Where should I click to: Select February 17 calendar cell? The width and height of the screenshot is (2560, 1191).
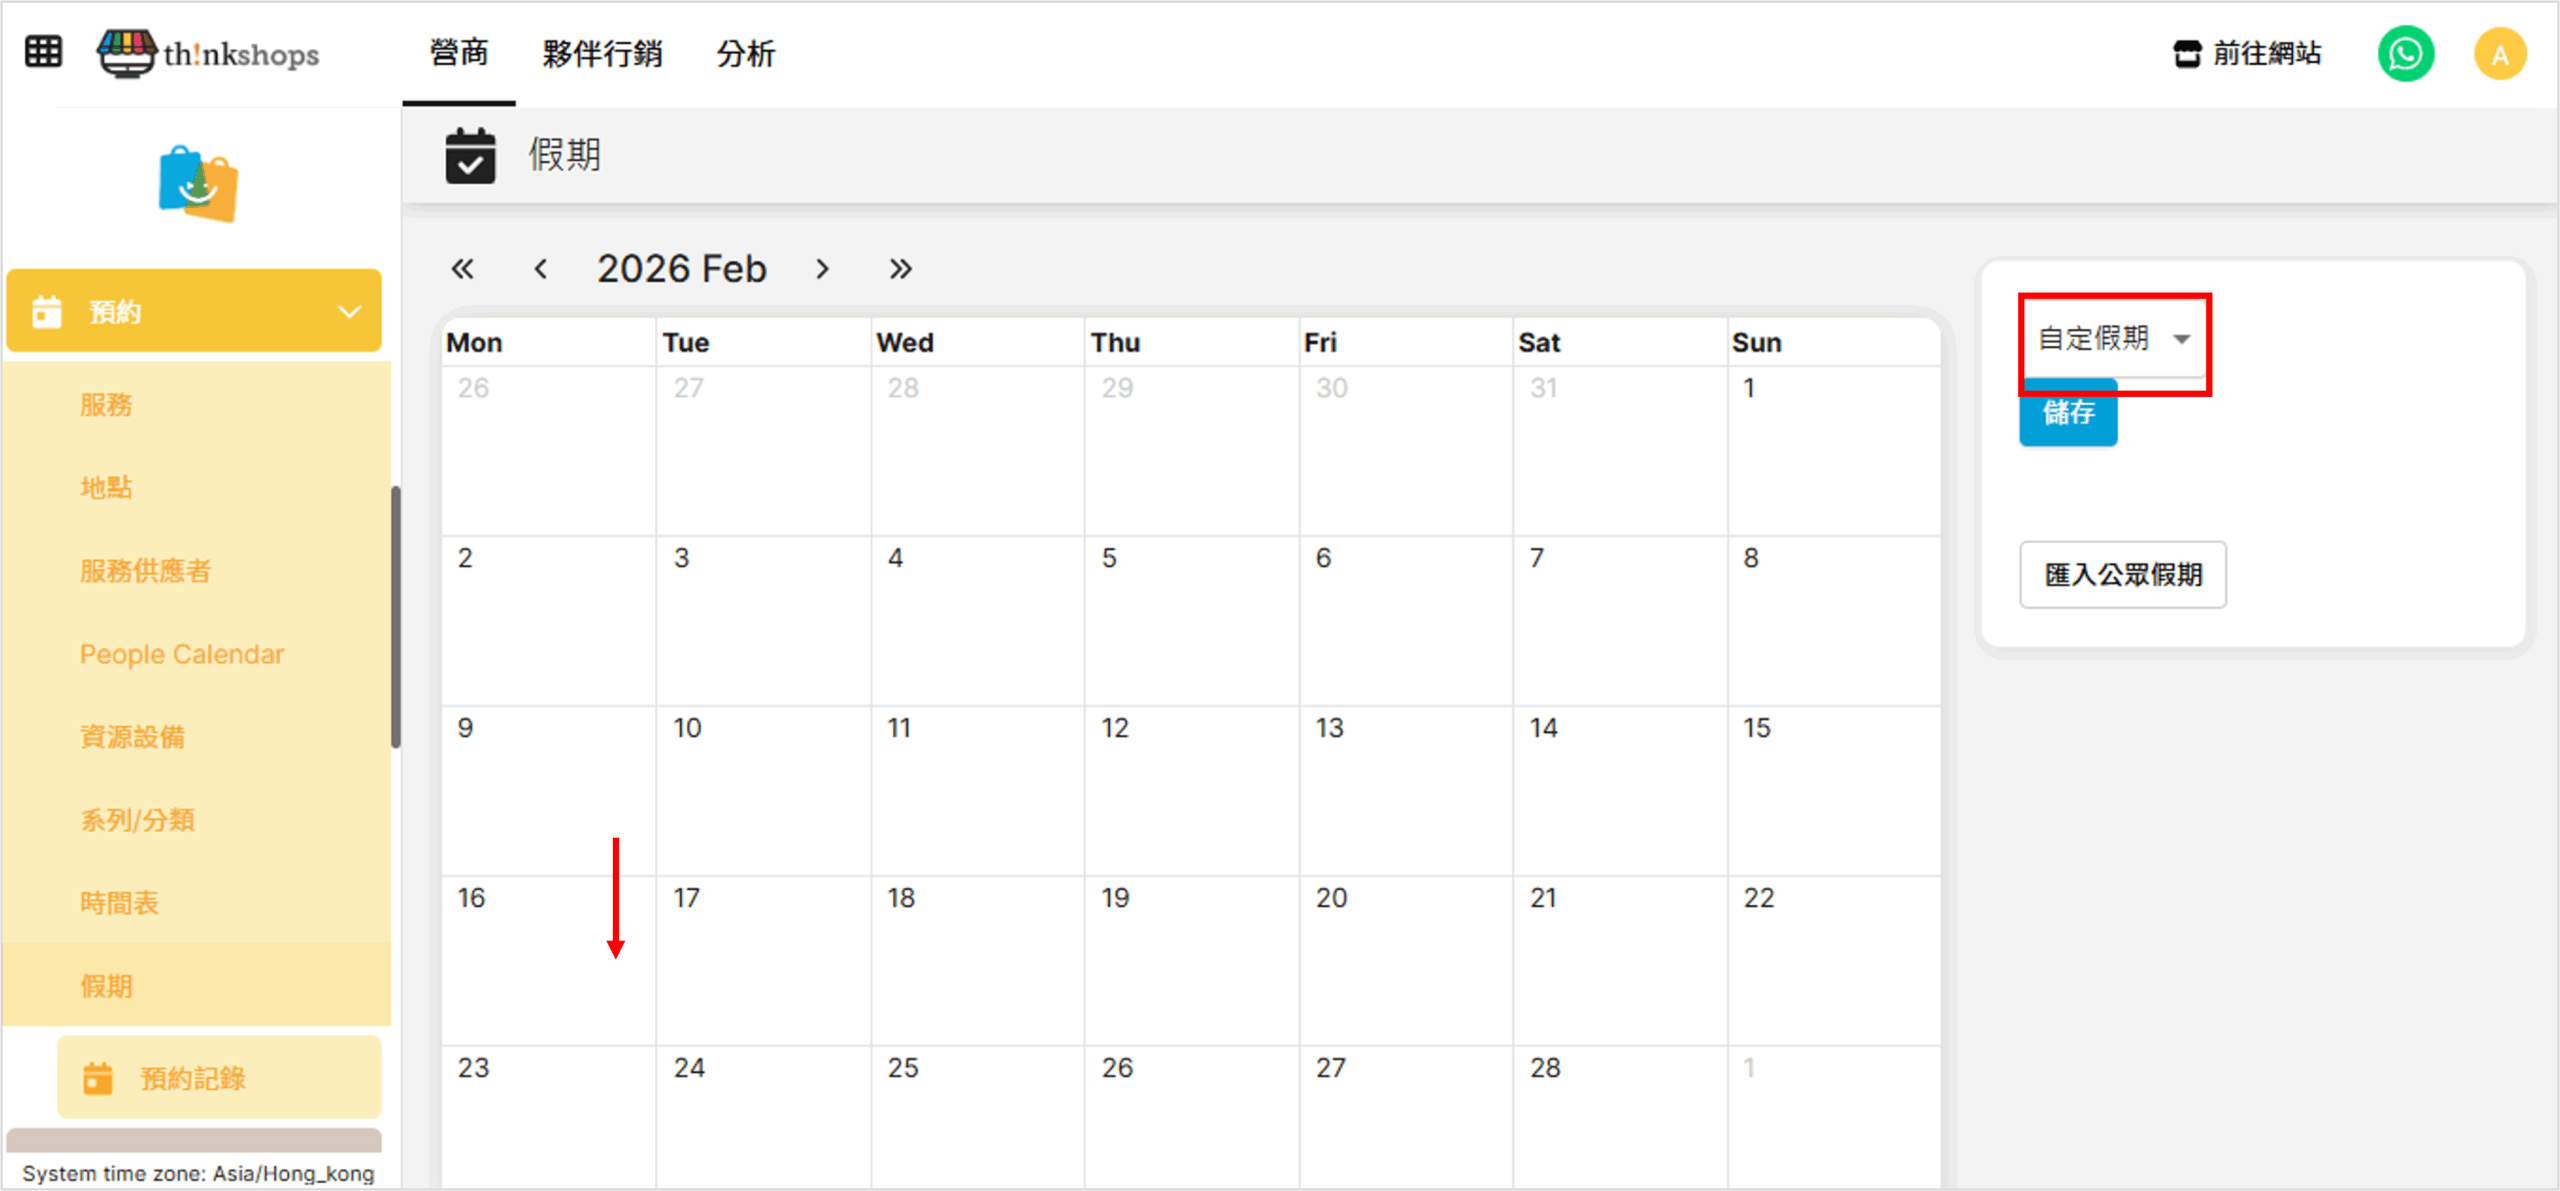763,960
